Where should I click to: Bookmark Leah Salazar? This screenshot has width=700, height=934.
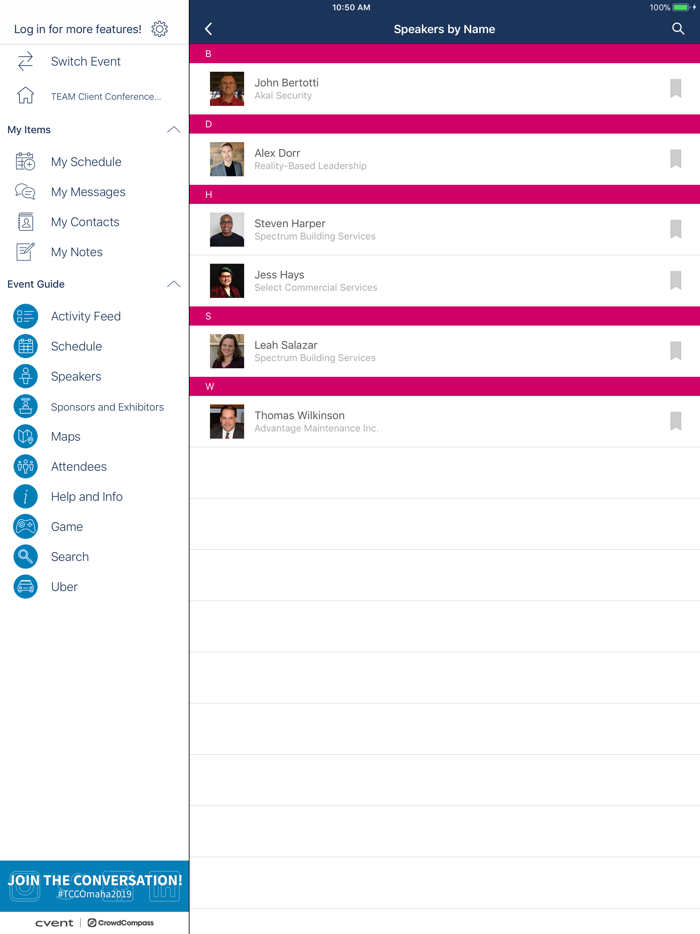pos(676,350)
